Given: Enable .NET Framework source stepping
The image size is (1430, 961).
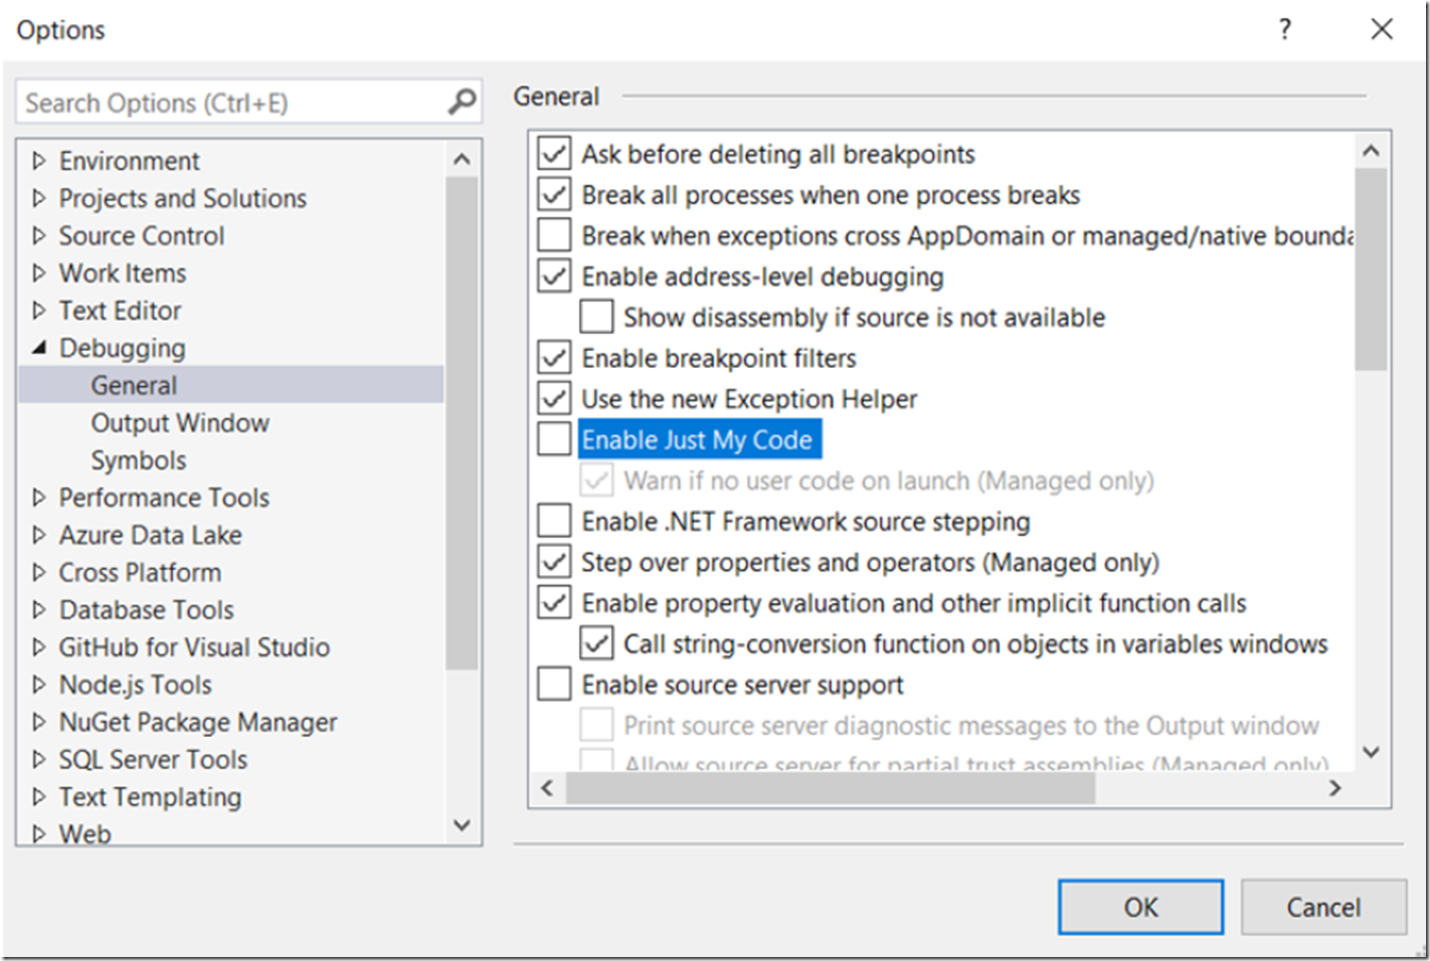Looking at the screenshot, I should pos(554,521).
